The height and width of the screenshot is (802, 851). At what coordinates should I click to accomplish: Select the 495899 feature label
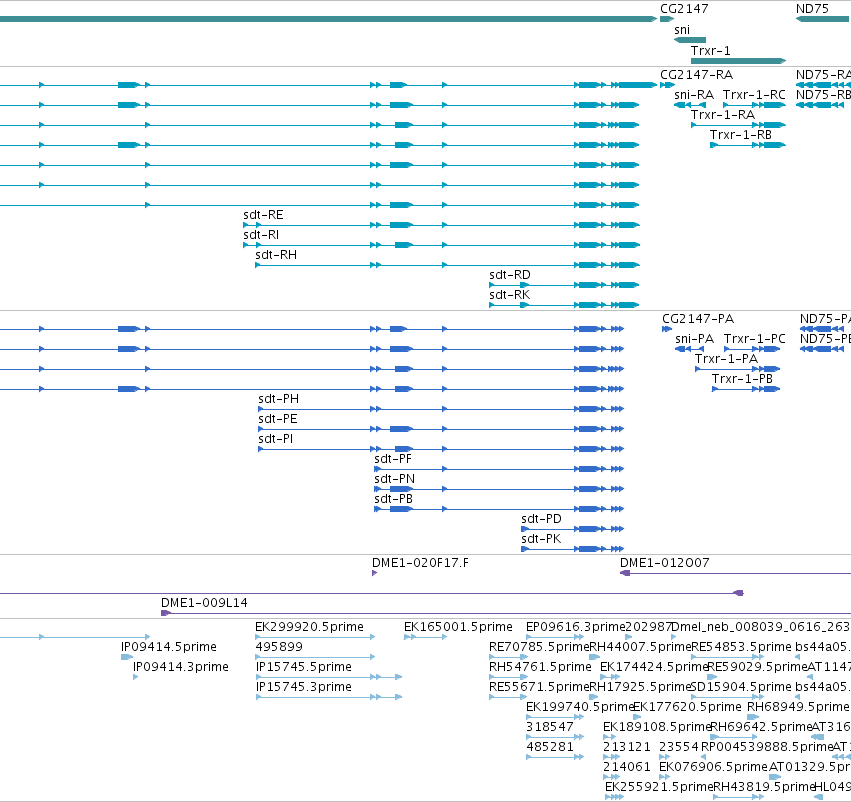pos(279,647)
